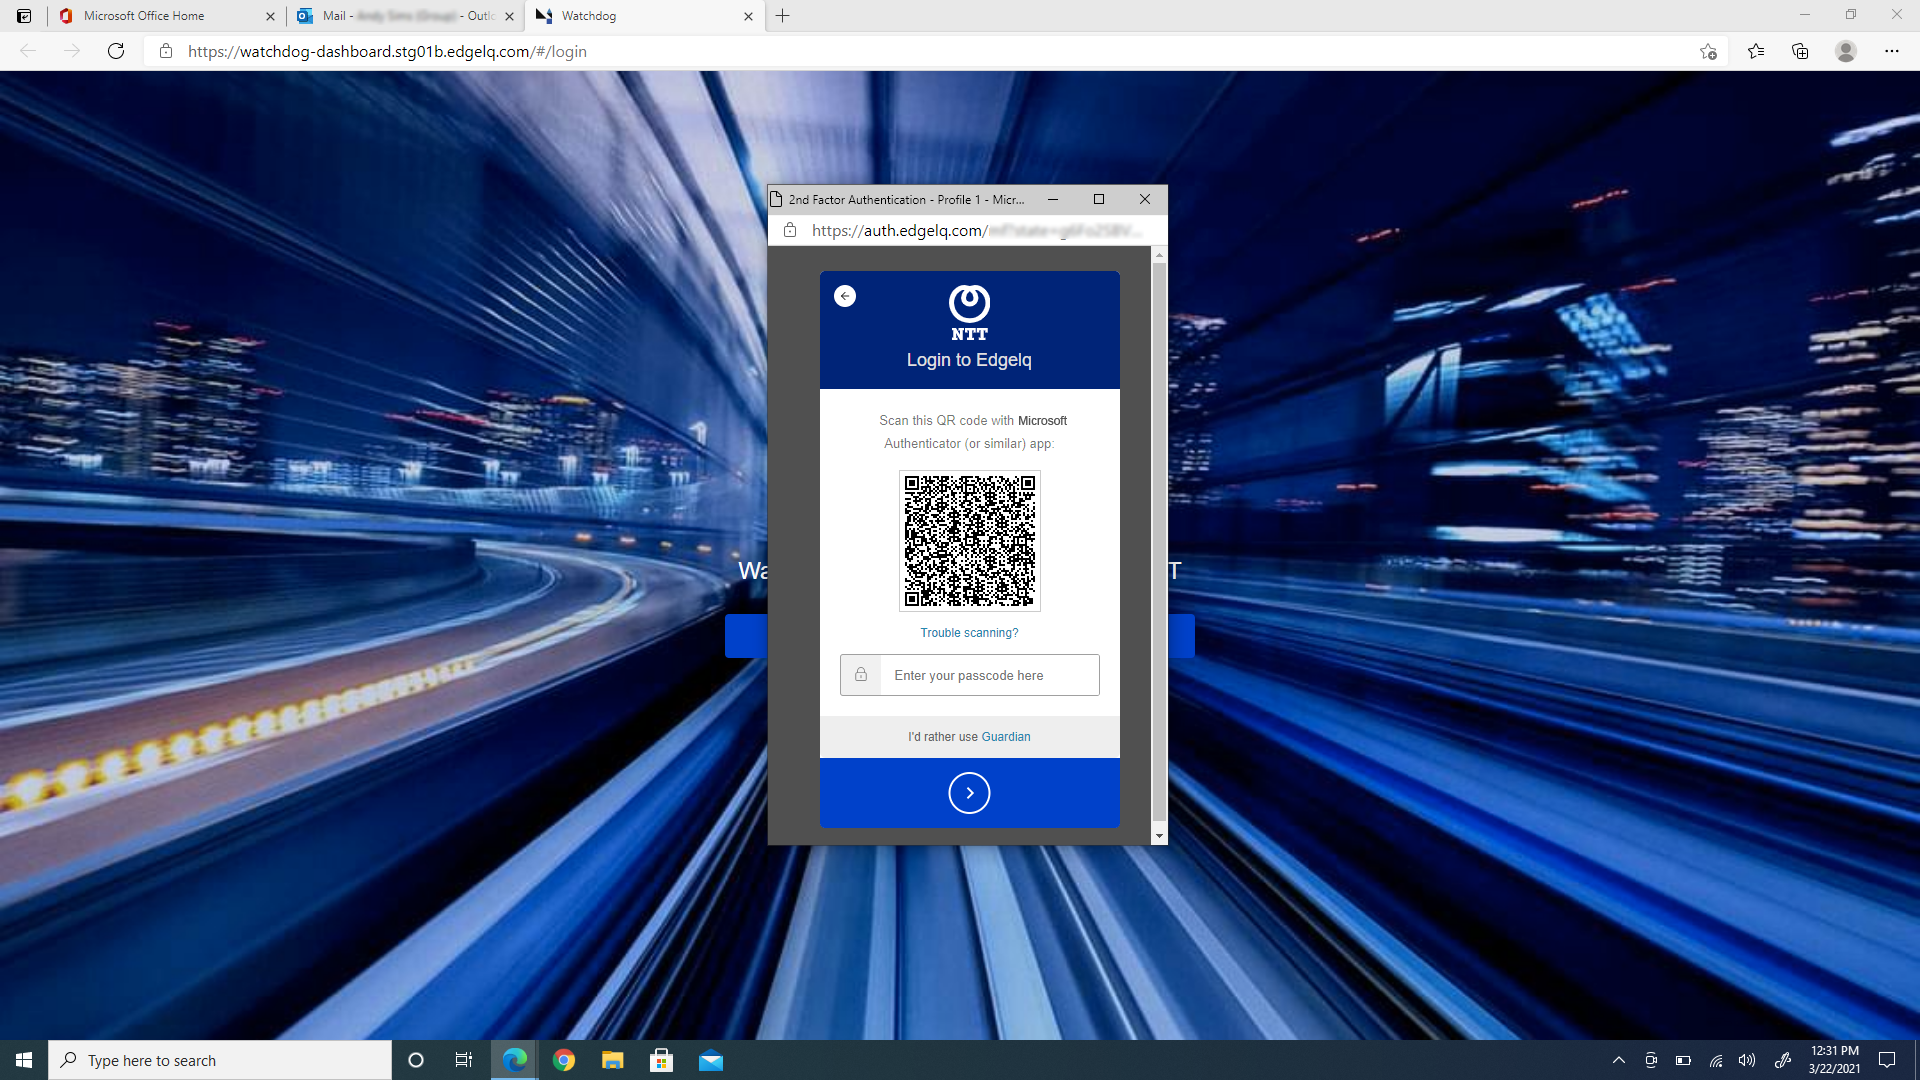Click the Microsoft Edge taskbar icon
This screenshot has height=1080, width=1920.
click(x=514, y=1060)
